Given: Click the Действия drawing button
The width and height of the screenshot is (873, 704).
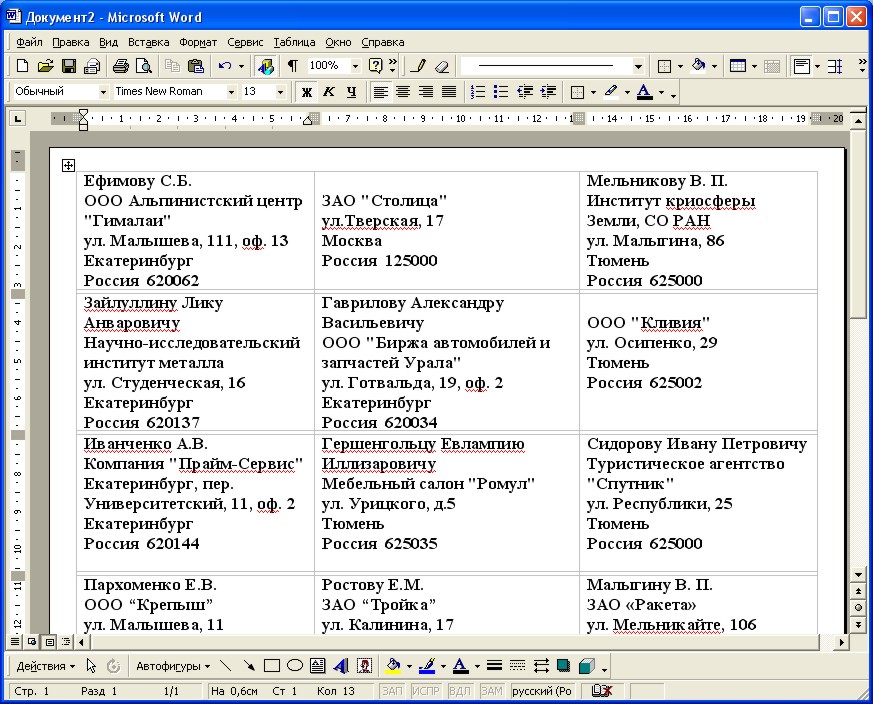Looking at the screenshot, I should [45, 666].
